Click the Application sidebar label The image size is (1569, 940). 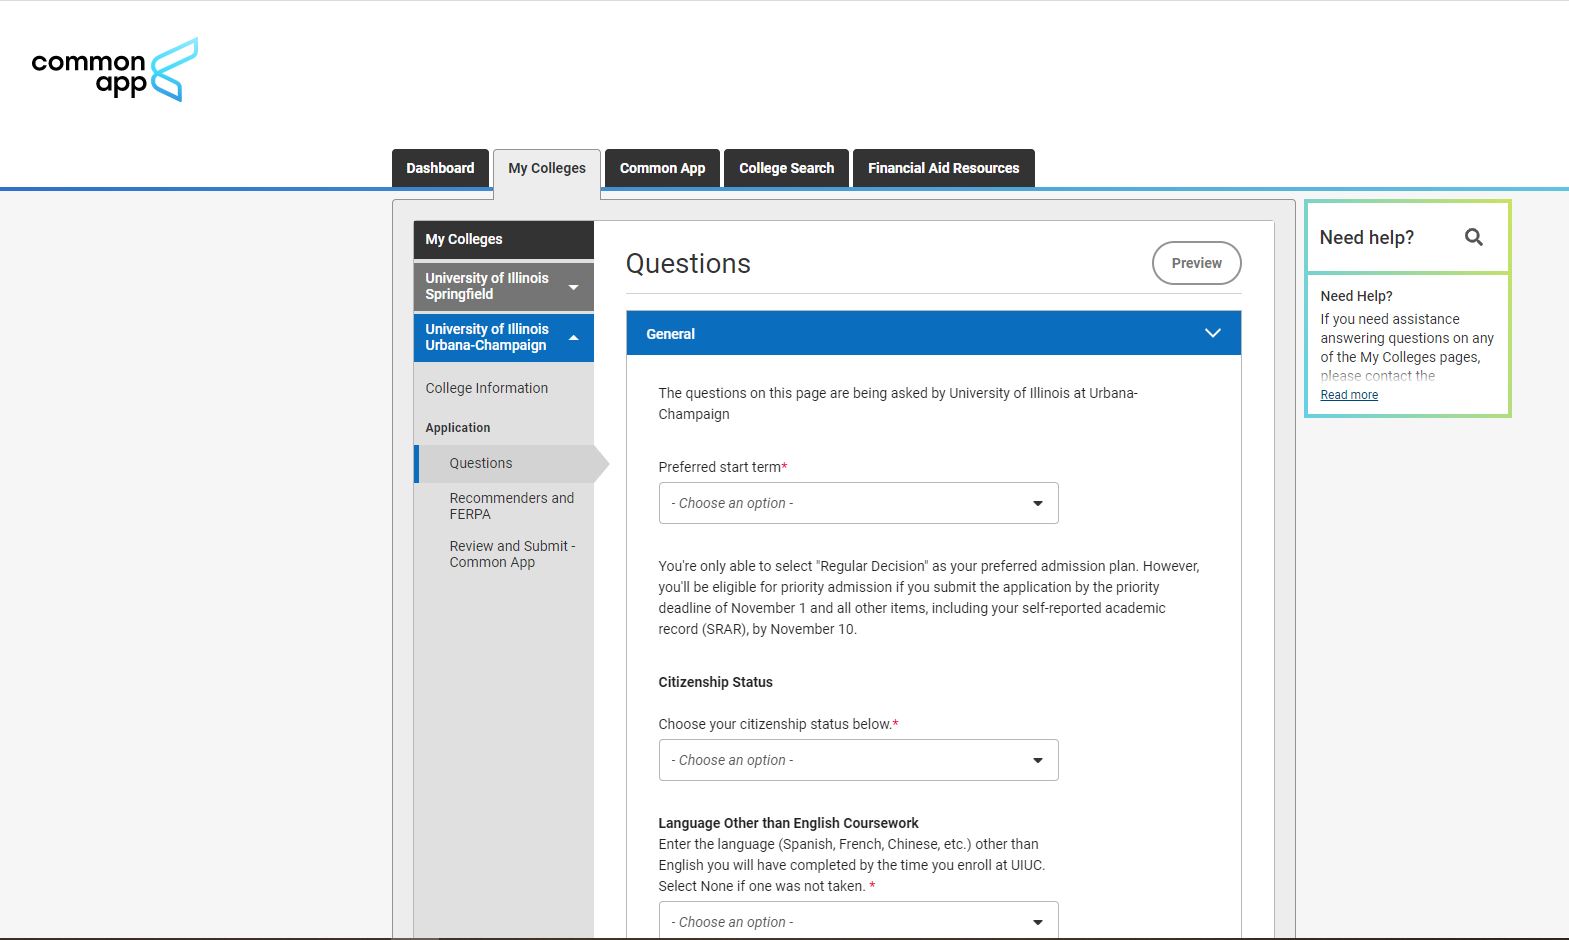tap(458, 427)
